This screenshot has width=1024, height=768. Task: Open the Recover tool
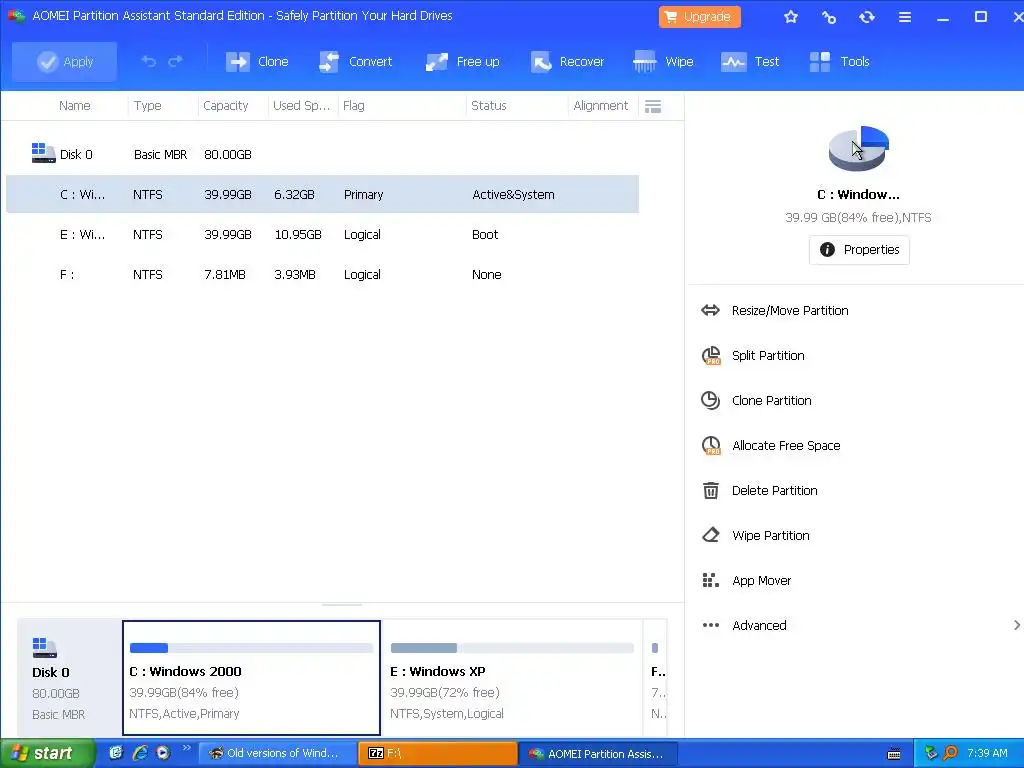[567, 61]
